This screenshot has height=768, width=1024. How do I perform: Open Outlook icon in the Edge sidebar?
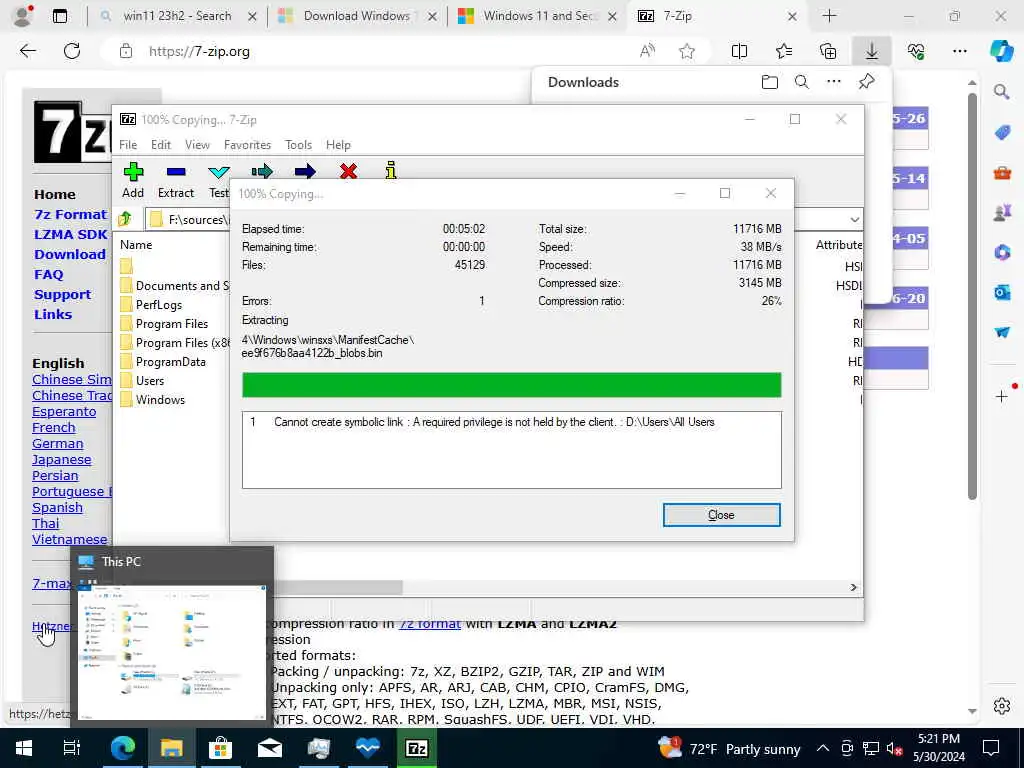[x=1002, y=292]
